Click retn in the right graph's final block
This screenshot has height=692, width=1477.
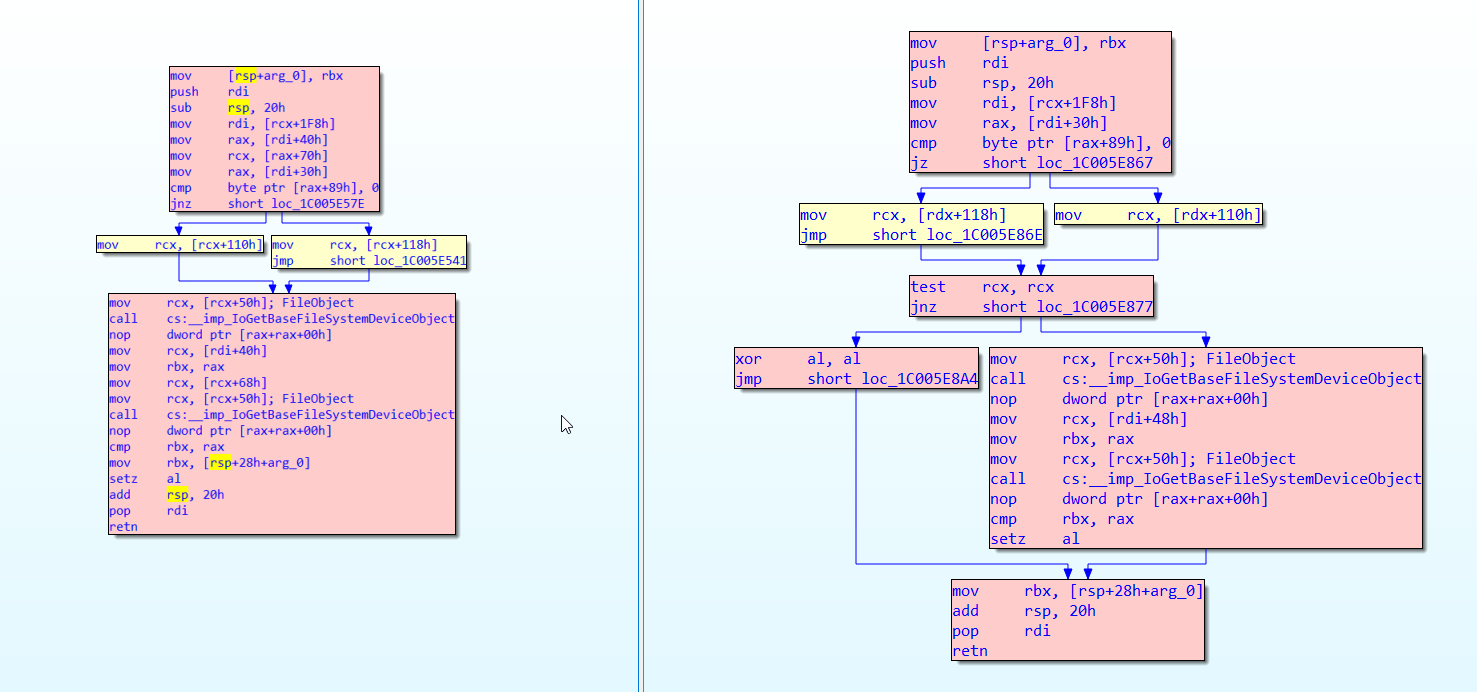click(969, 651)
